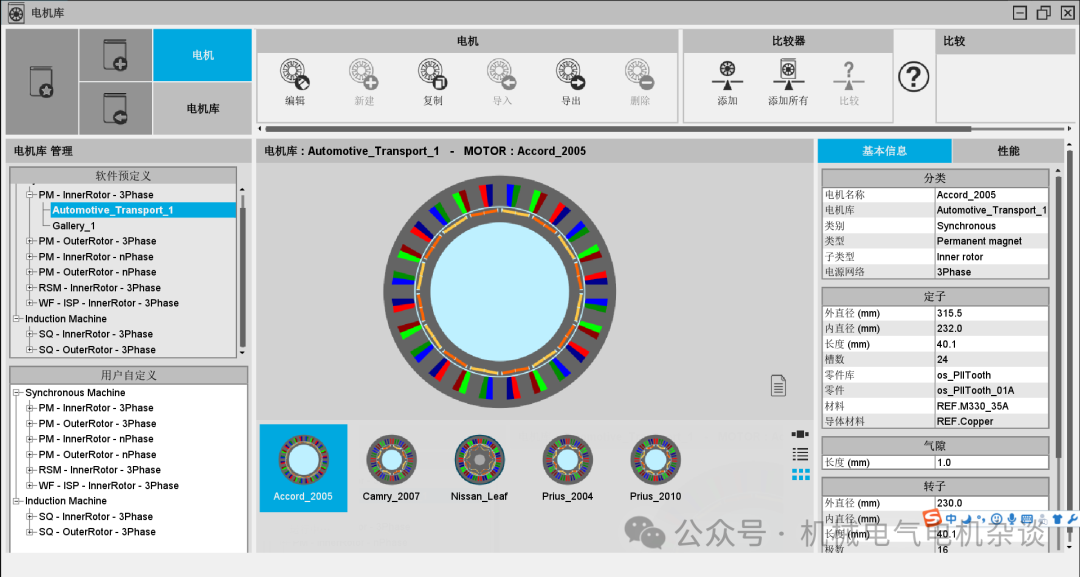The height and width of the screenshot is (577, 1080).
Task: Switch to grid thumbnails view icon
Action: (x=800, y=474)
